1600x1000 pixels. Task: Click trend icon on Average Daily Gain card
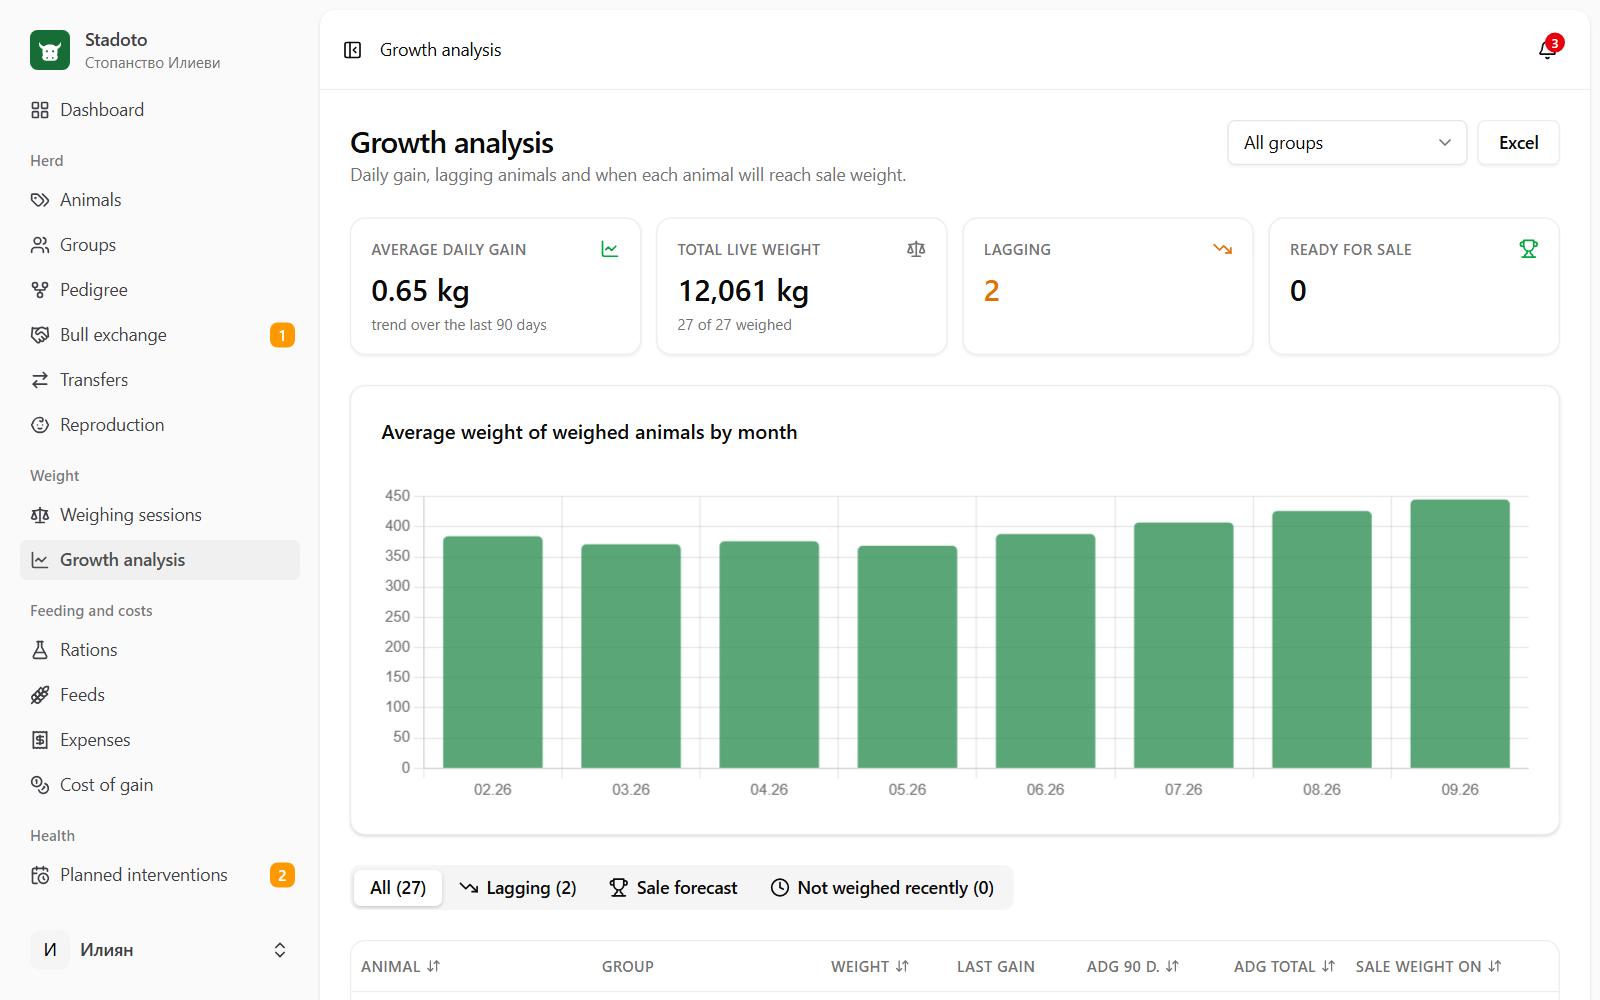tap(610, 249)
